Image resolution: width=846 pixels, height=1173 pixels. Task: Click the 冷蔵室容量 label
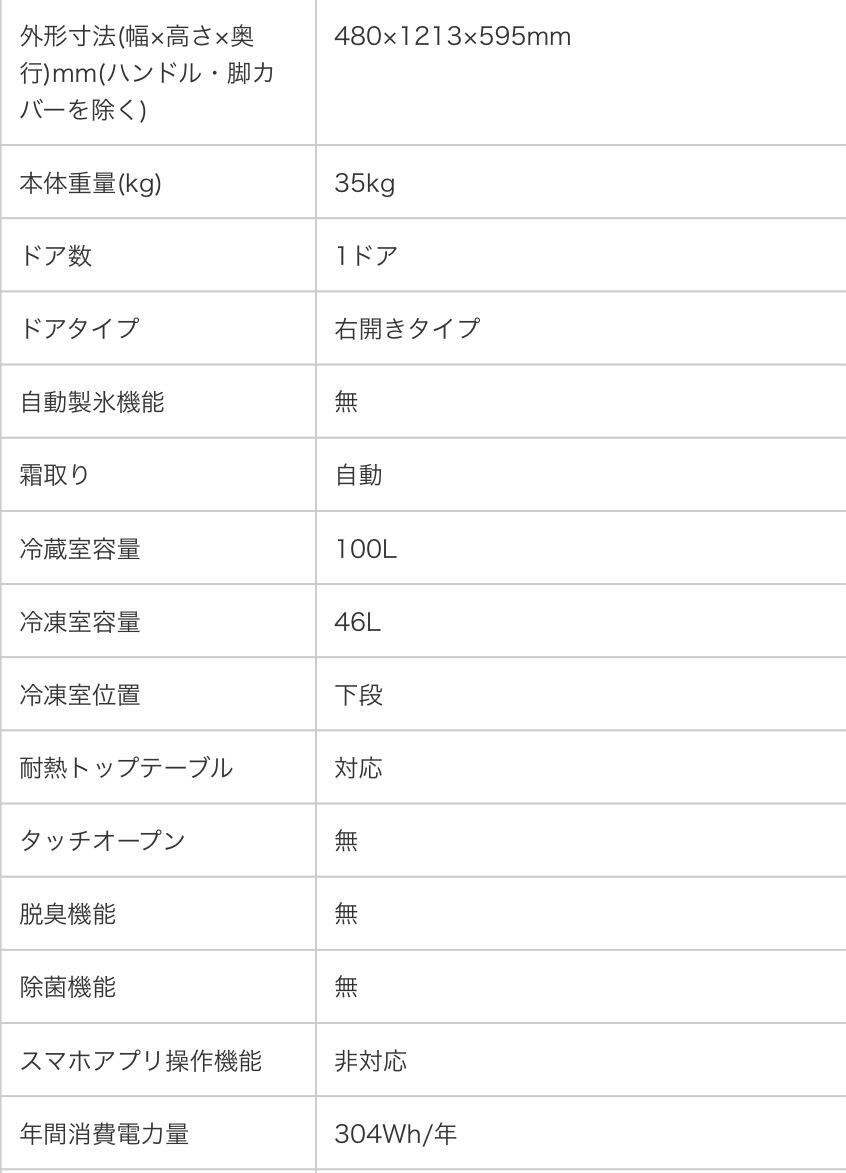80,548
